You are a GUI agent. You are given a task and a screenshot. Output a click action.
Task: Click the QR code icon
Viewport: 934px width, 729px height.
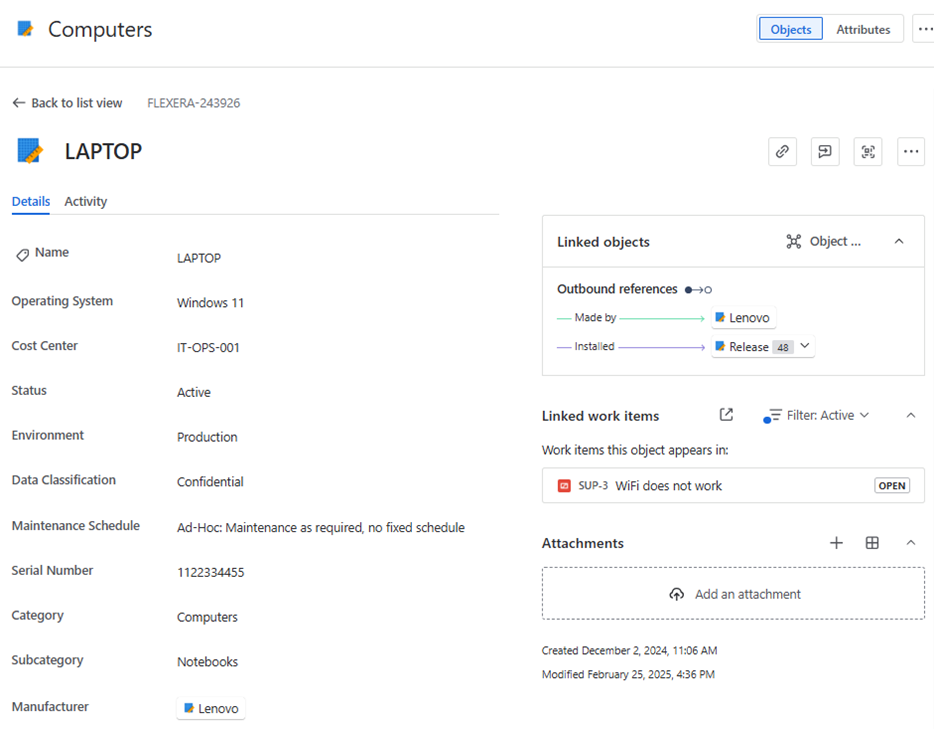pos(868,152)
